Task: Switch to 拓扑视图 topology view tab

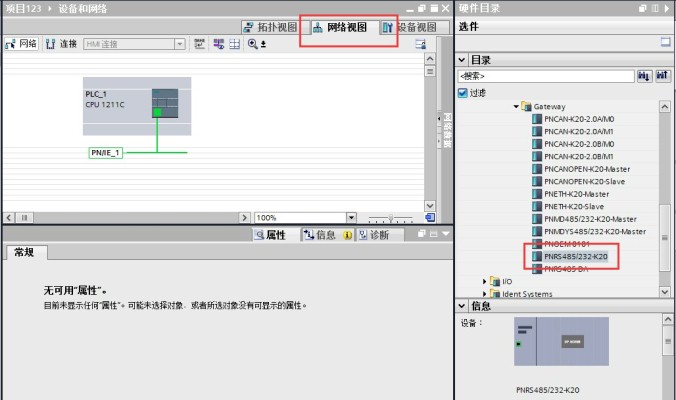Action: pyautogui.click(x=270, y=27)
